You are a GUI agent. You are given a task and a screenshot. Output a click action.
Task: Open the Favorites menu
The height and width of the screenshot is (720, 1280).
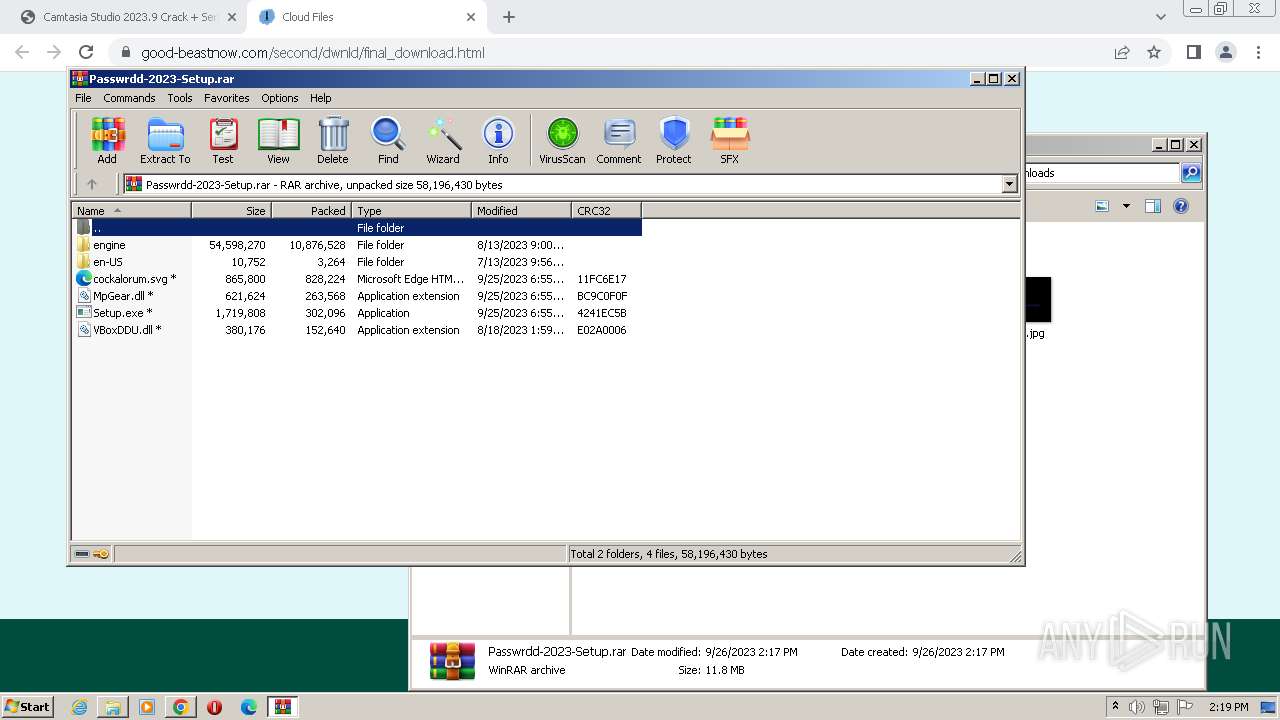227,98
